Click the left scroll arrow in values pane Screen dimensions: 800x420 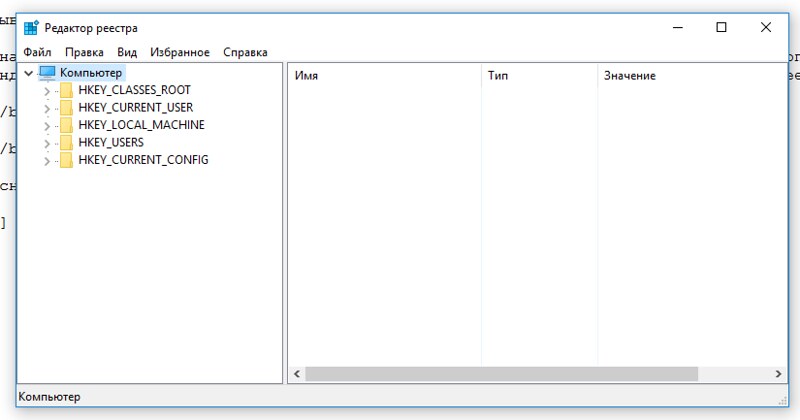(x=296, y=374)
